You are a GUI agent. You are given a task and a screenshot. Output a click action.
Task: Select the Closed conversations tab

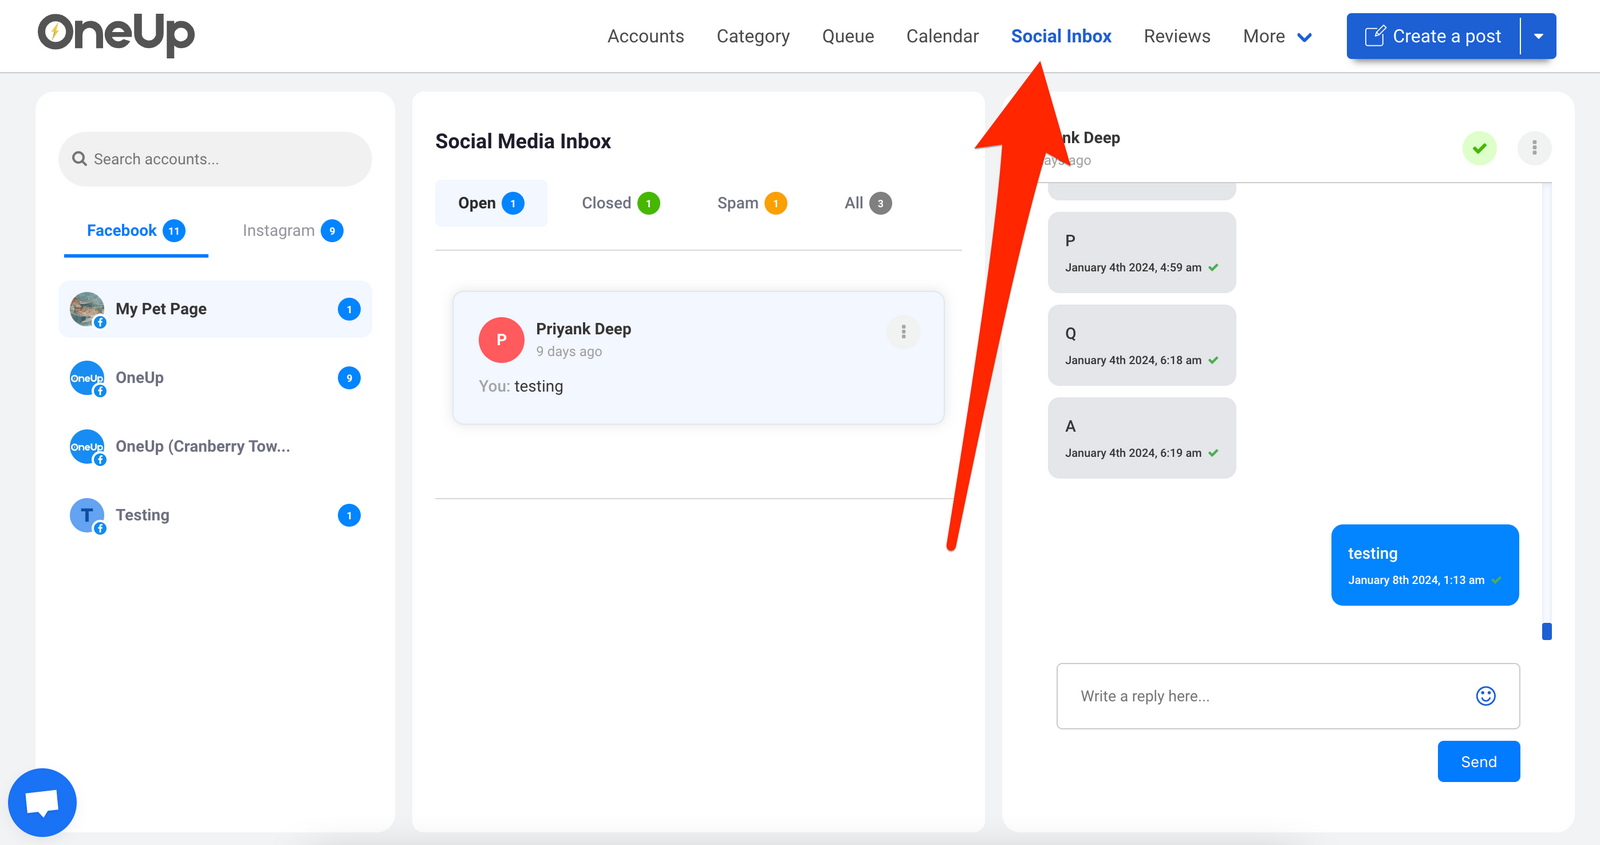[x=620, y=203]
